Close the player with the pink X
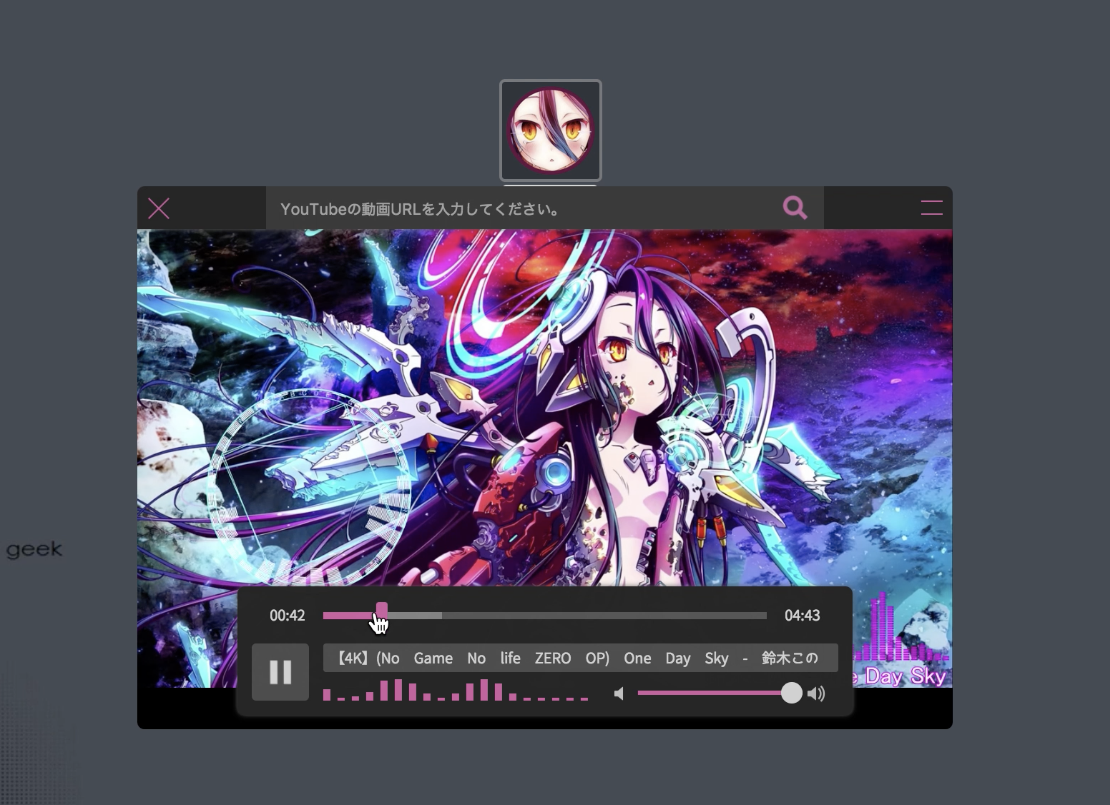The width and height of the screenshot is (1110, 805). coord(159,208)
